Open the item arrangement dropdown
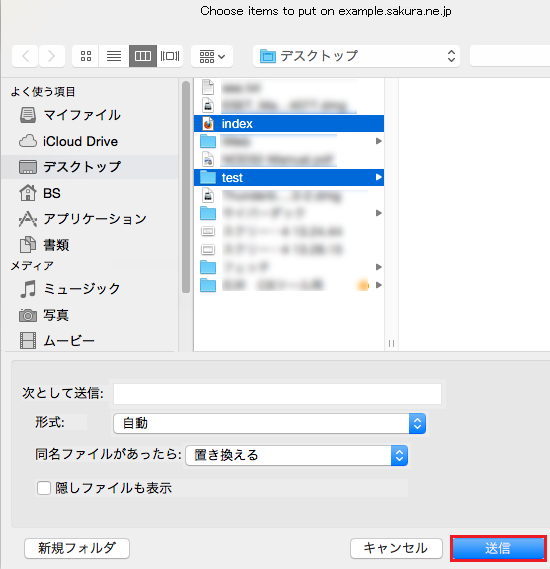 coord(212,56)
